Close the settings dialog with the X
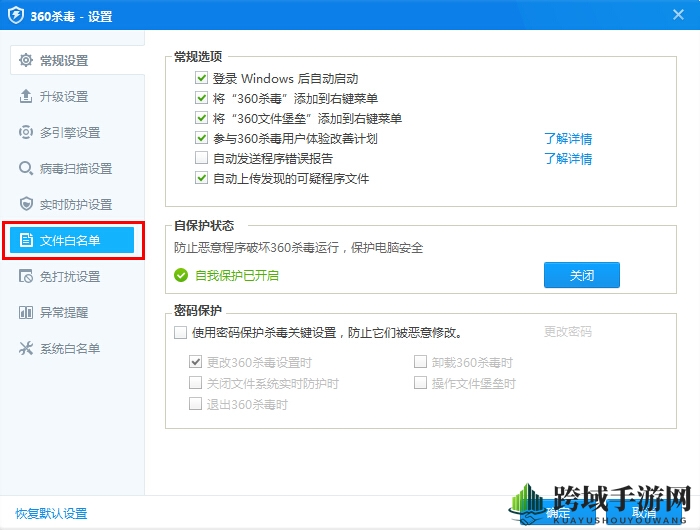Screen dimensions: 700x530 [x=678, y=15]
